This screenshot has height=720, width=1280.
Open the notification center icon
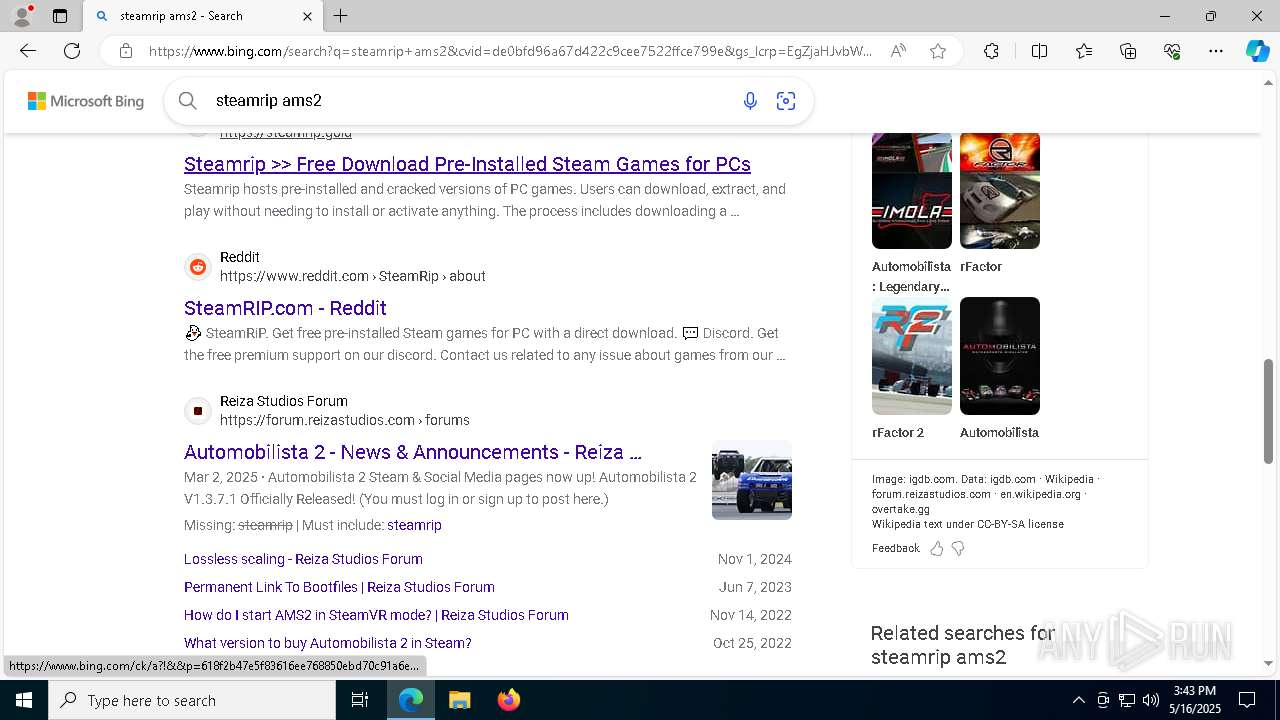tap(1247, 700)
